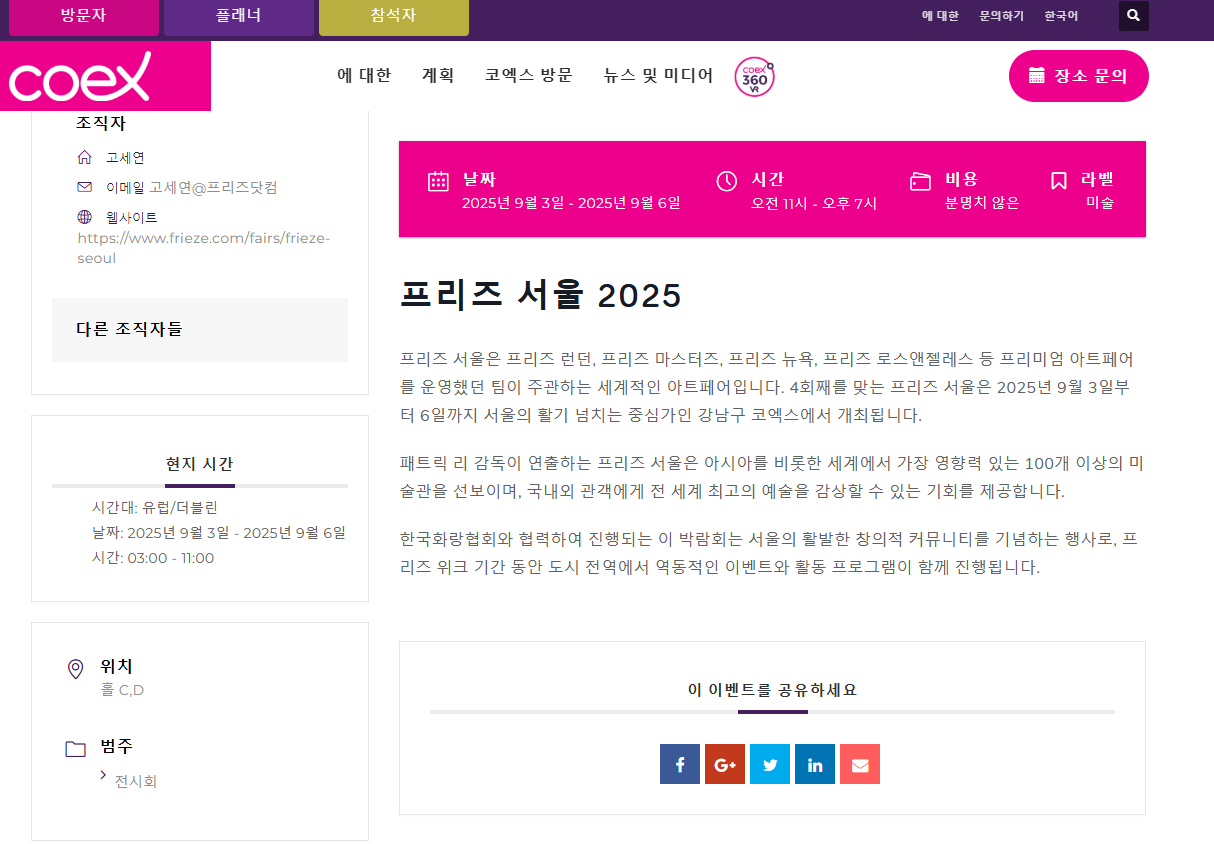
Task: Click the wallet icon beside 비용
Action: [920, 181]
